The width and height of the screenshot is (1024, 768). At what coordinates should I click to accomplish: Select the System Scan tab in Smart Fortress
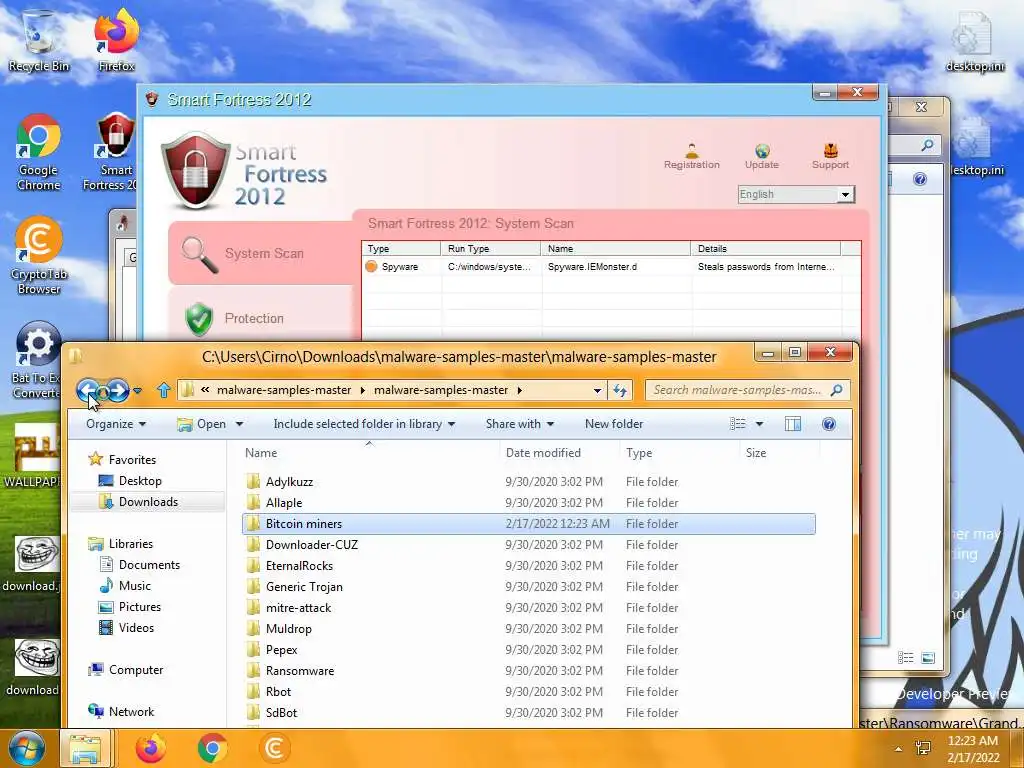[x=260, y=253]
